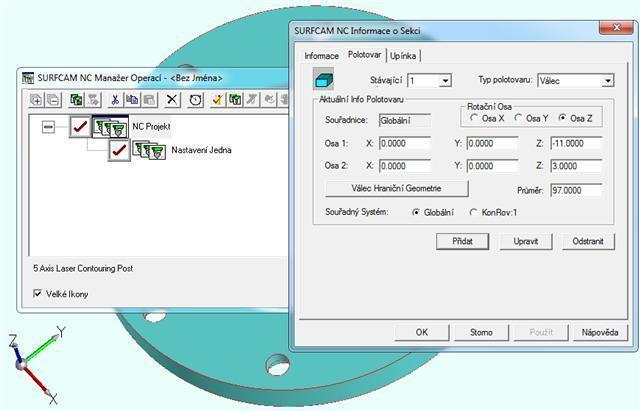Select Globální coordinate system radio

click(x=416, y=212)
